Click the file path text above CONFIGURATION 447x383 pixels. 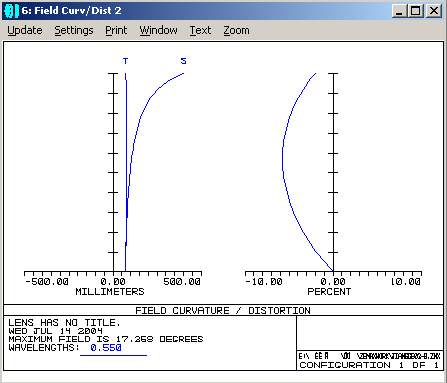point(369,356)
